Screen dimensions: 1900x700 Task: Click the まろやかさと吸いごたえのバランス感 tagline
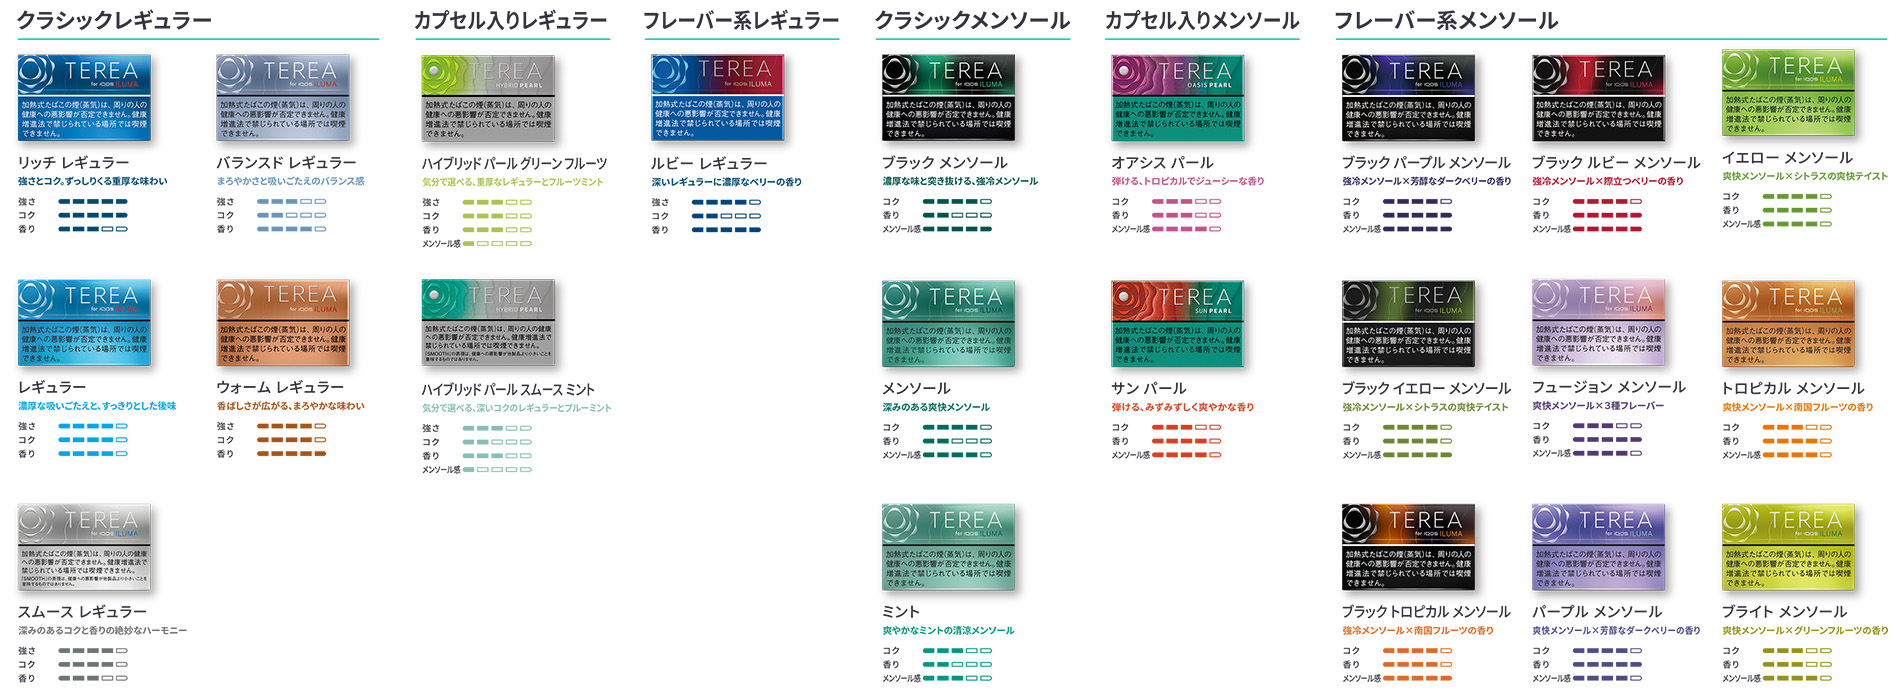coord(290,181)
